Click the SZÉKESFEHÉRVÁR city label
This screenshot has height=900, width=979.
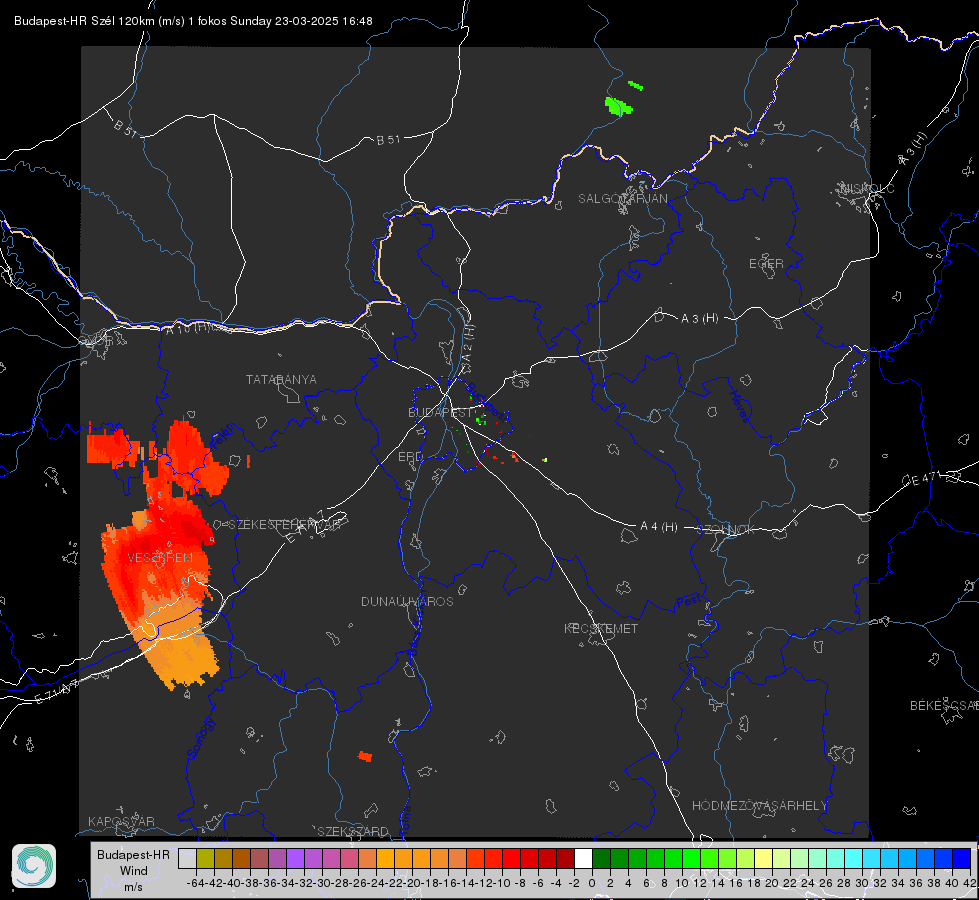pyautogui.click(x=284, y=525)
